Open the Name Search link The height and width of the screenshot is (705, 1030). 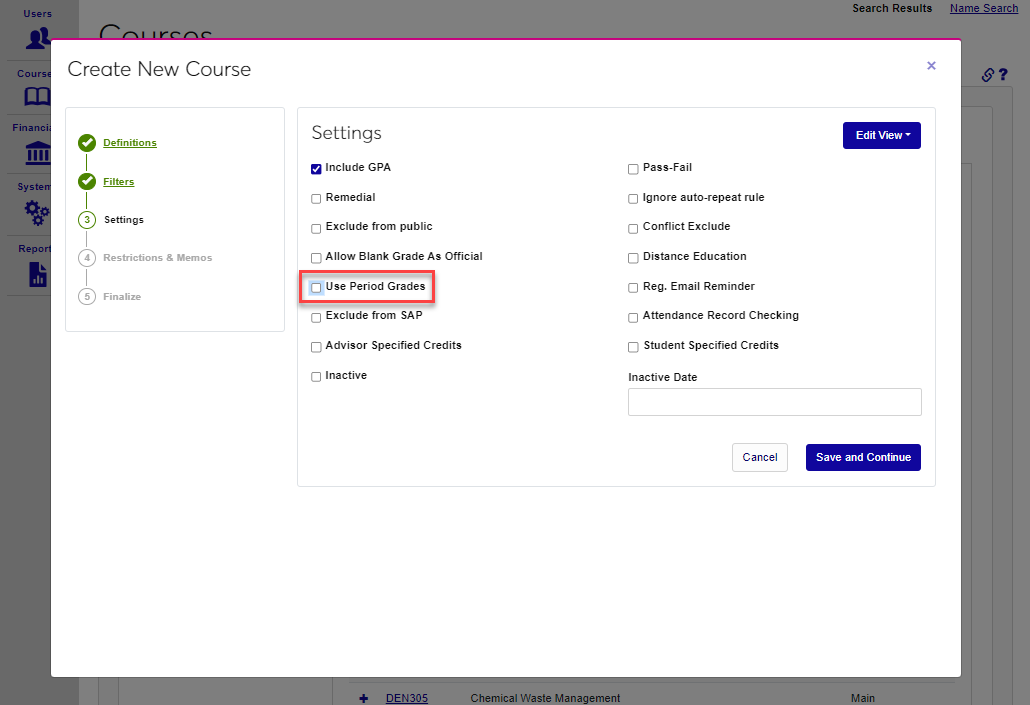[x=983, y=8]
